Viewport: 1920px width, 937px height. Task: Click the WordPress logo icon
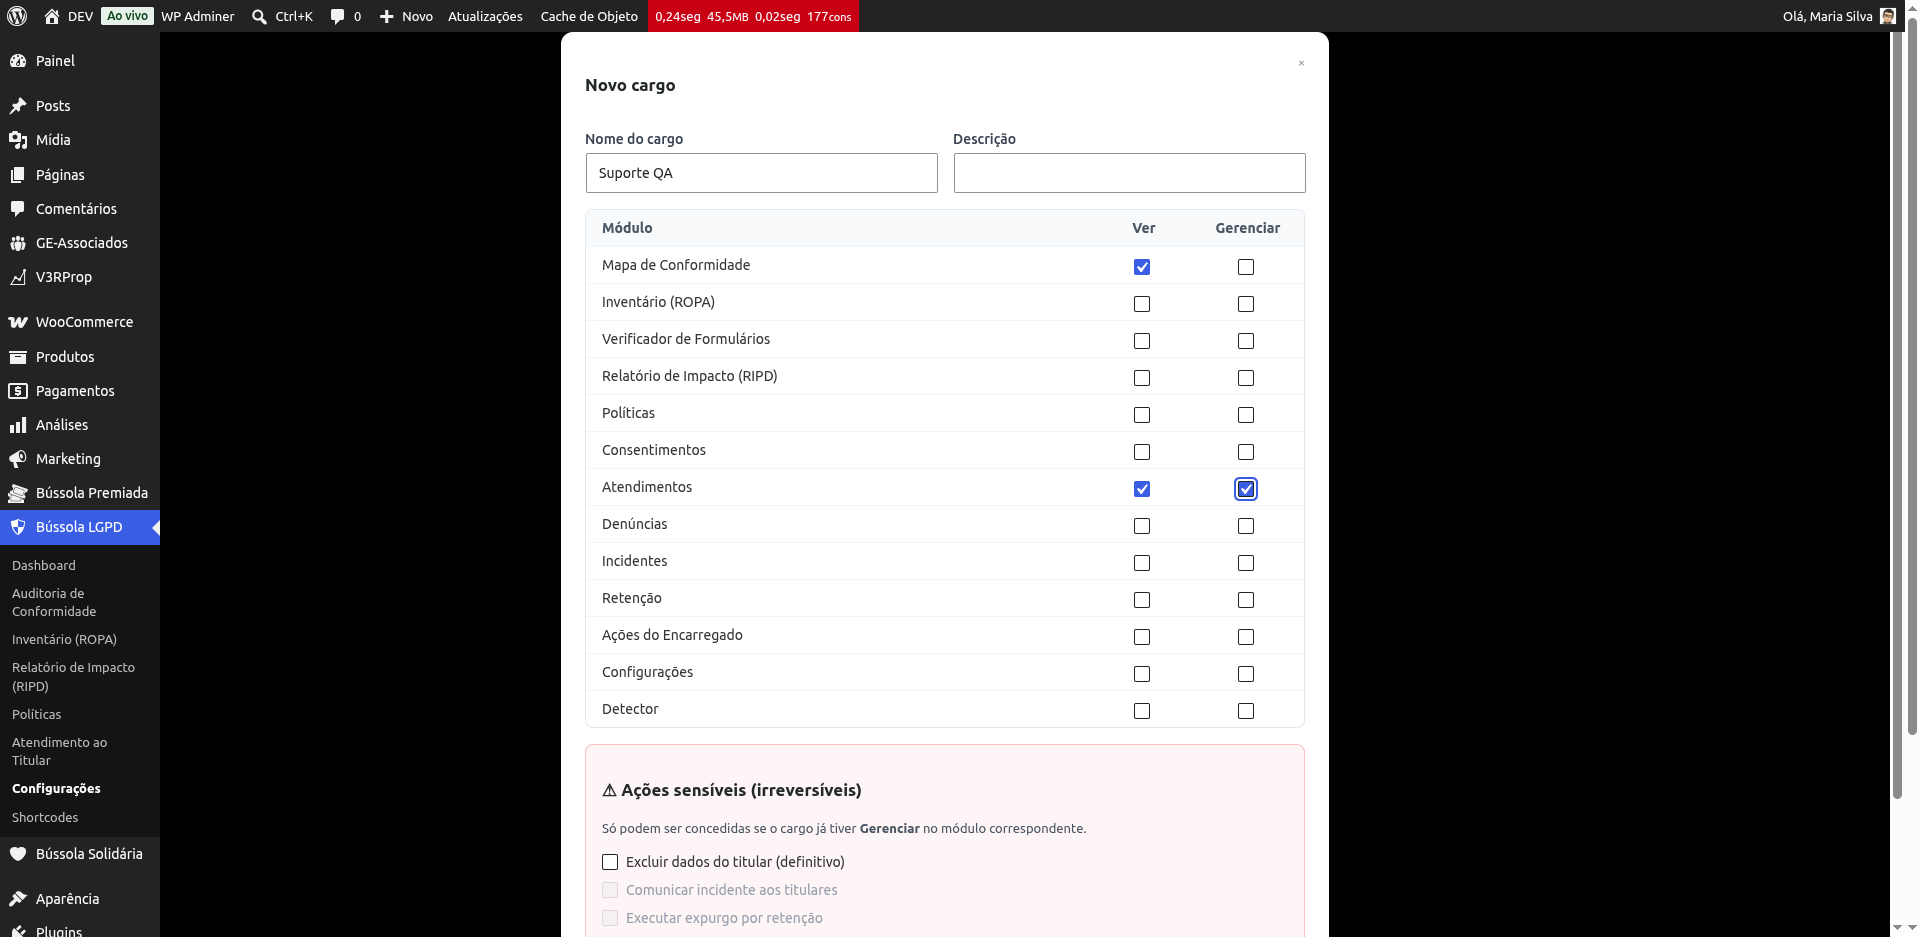pos(17,16)
